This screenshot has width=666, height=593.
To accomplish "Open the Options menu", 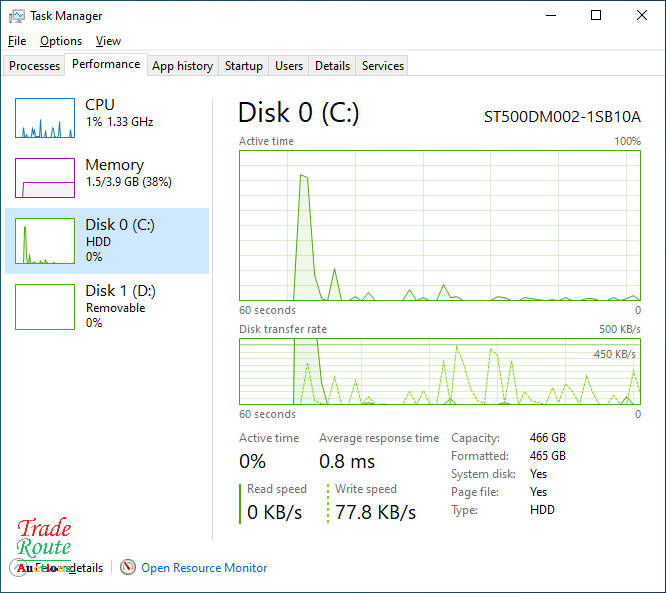I will click(x=61, y=41).
